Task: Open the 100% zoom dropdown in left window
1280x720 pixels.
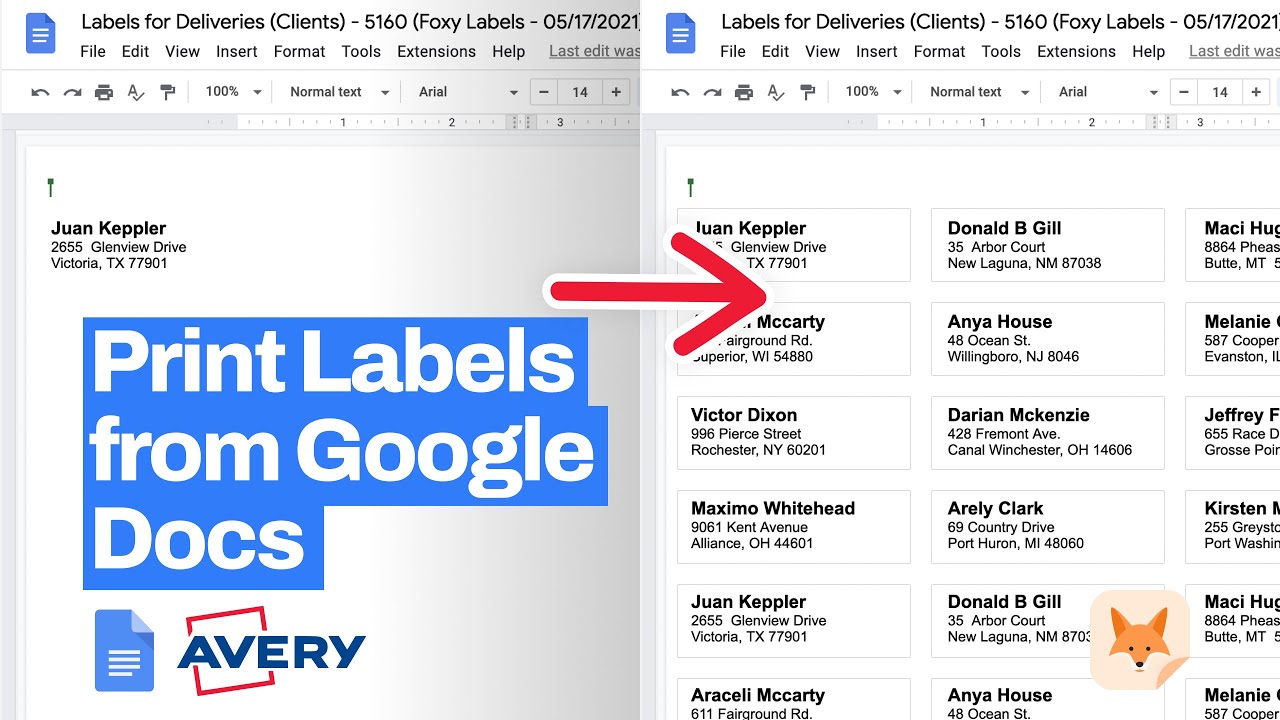Action: pos(233,92)
